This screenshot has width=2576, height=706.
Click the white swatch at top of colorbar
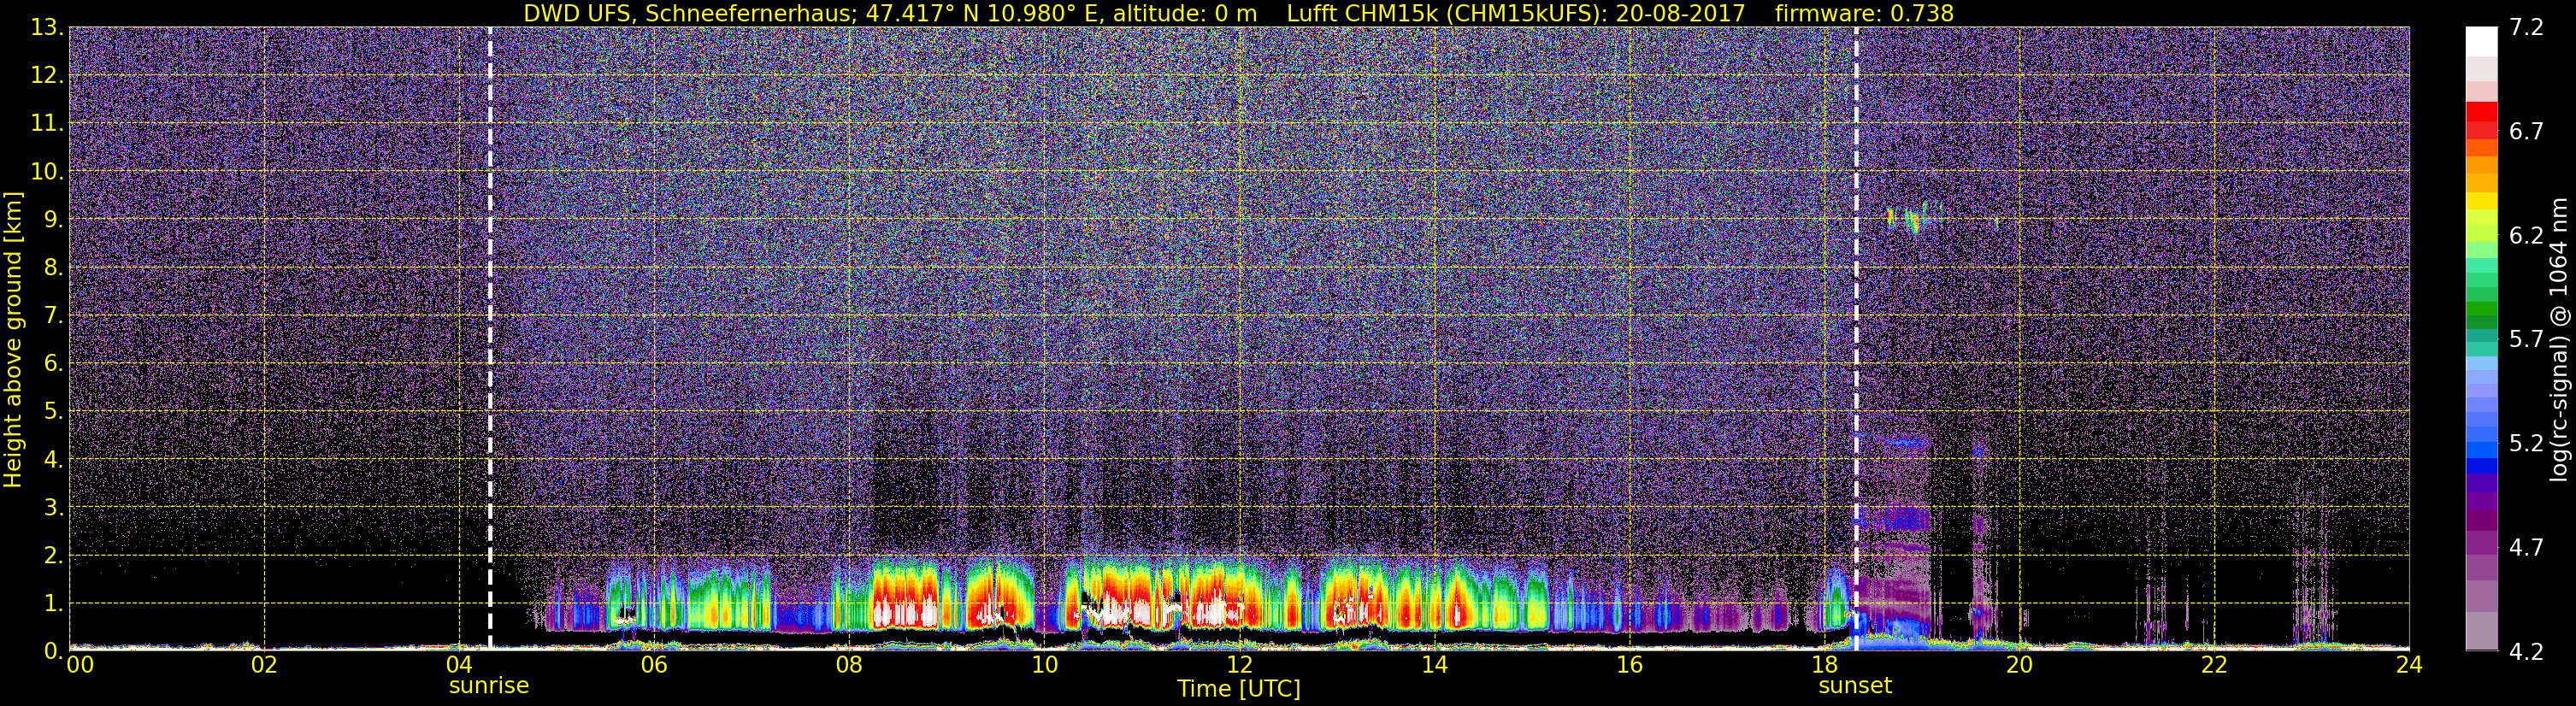[2482, 42]
